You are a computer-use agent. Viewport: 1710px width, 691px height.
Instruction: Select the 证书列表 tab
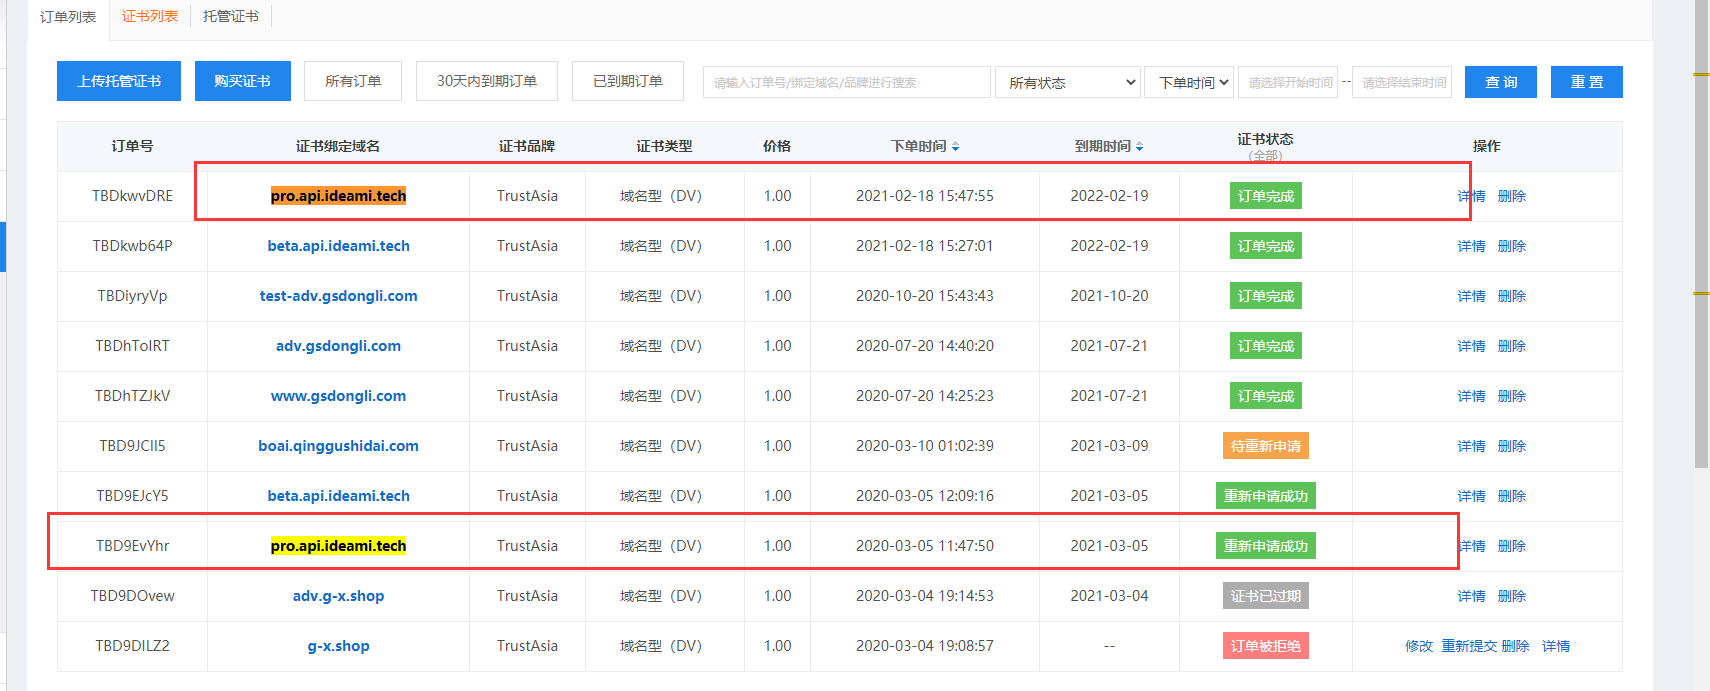150,17
